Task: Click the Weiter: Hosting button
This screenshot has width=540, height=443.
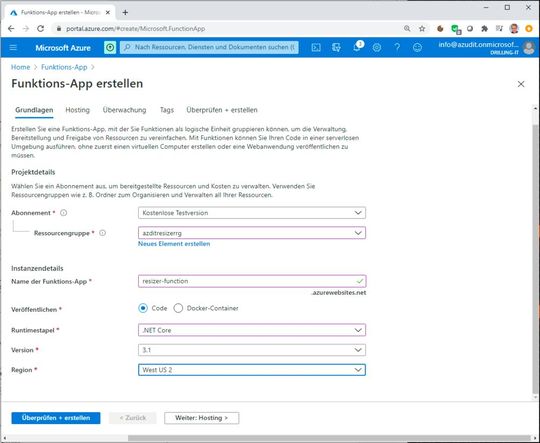Action: tap(201, 418)
